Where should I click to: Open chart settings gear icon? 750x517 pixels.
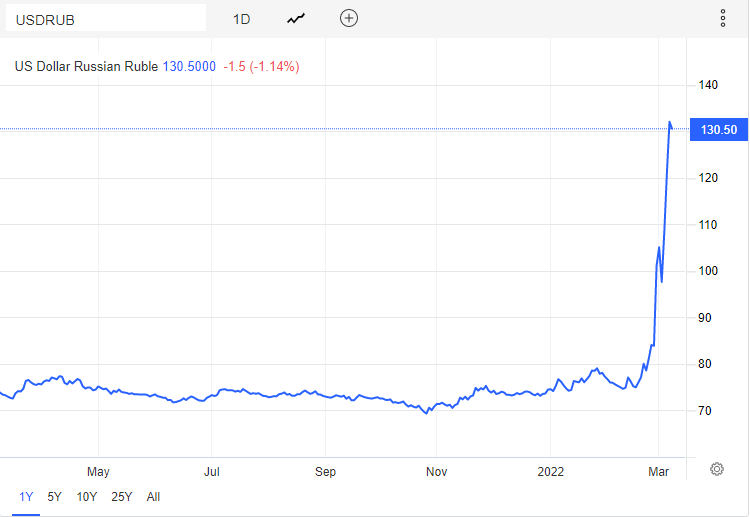(717, 469)
